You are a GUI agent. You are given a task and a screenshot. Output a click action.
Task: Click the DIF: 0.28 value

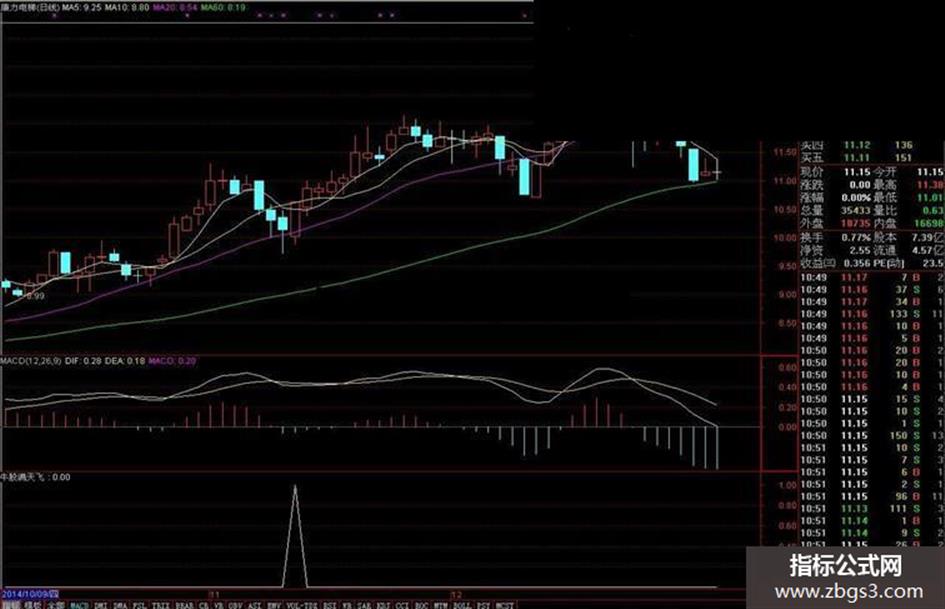[x=83, y=361]
